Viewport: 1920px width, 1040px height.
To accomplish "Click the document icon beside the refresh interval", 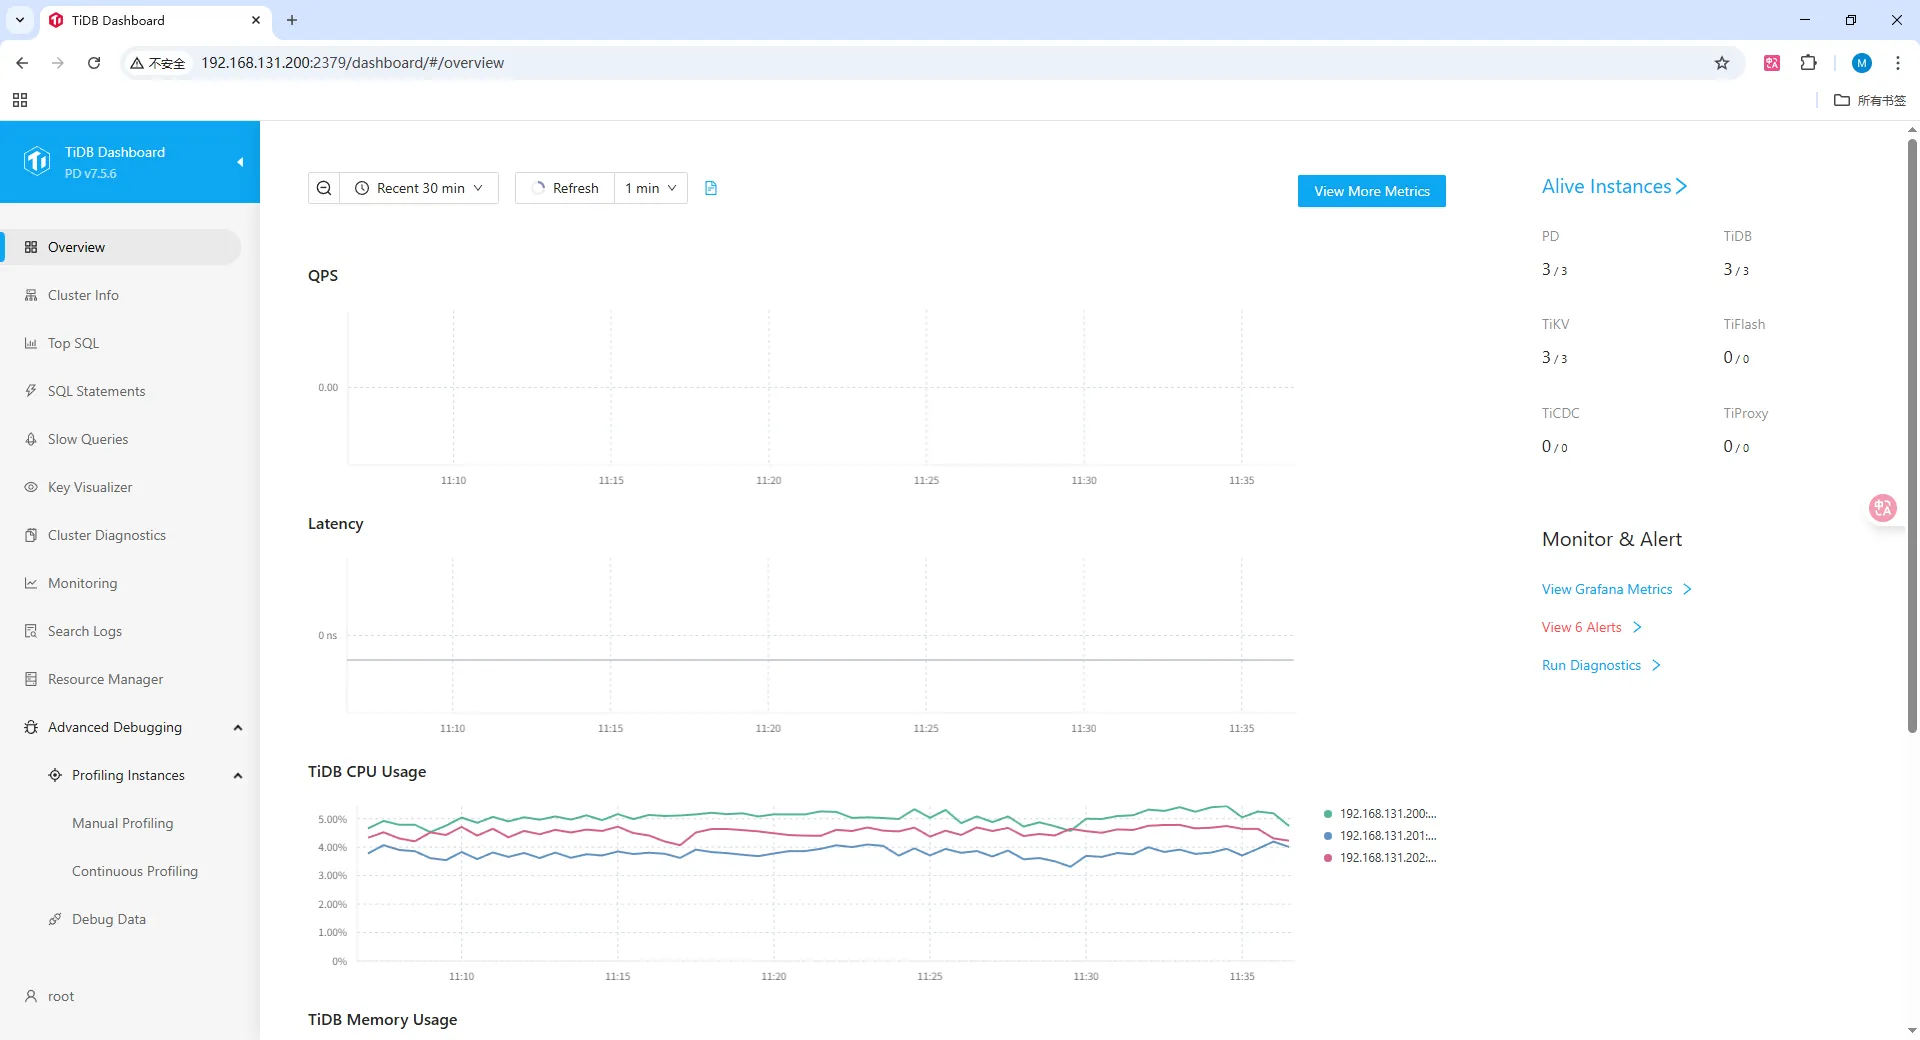I will (x=711, y=188).
